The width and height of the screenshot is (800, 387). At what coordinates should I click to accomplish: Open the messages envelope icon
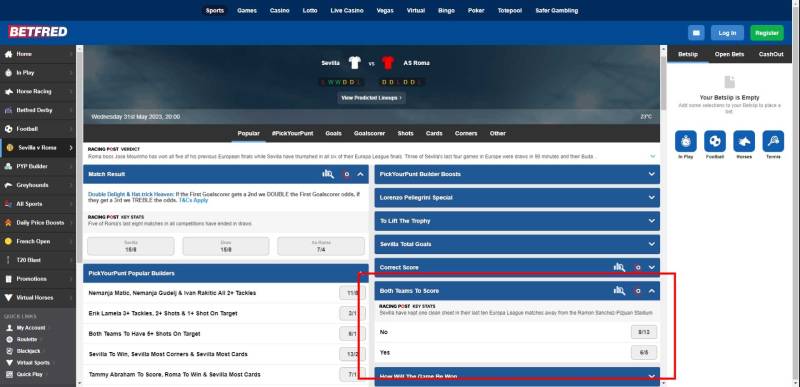[x=696, y=33]
